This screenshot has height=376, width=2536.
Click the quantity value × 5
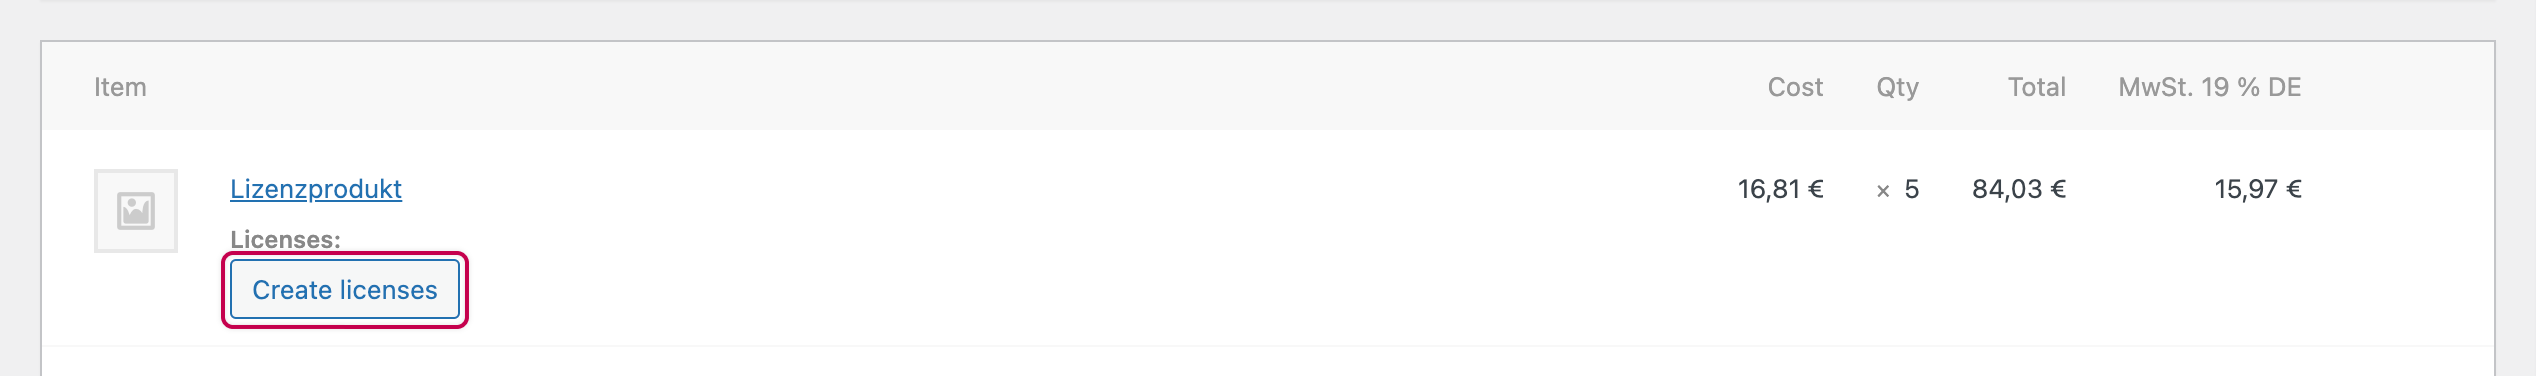tap(1897, 189)
